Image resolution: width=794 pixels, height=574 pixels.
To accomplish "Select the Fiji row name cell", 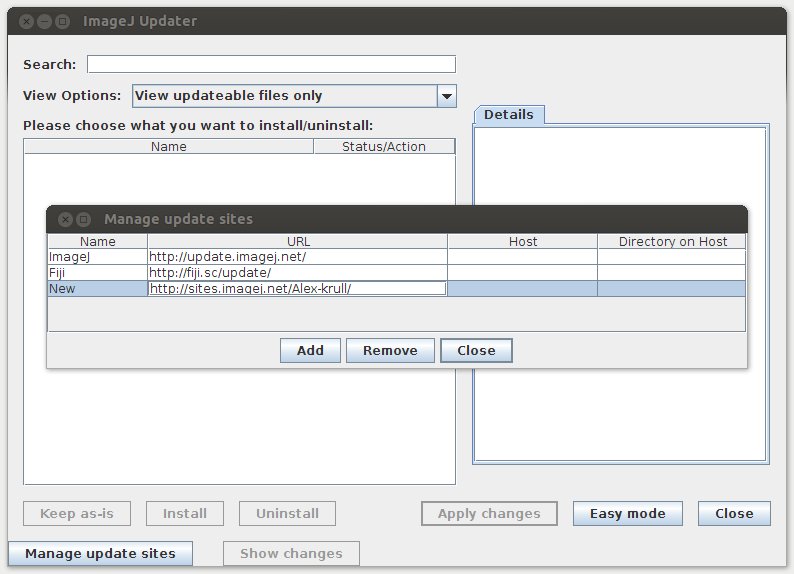I will (x=97, y=273).
